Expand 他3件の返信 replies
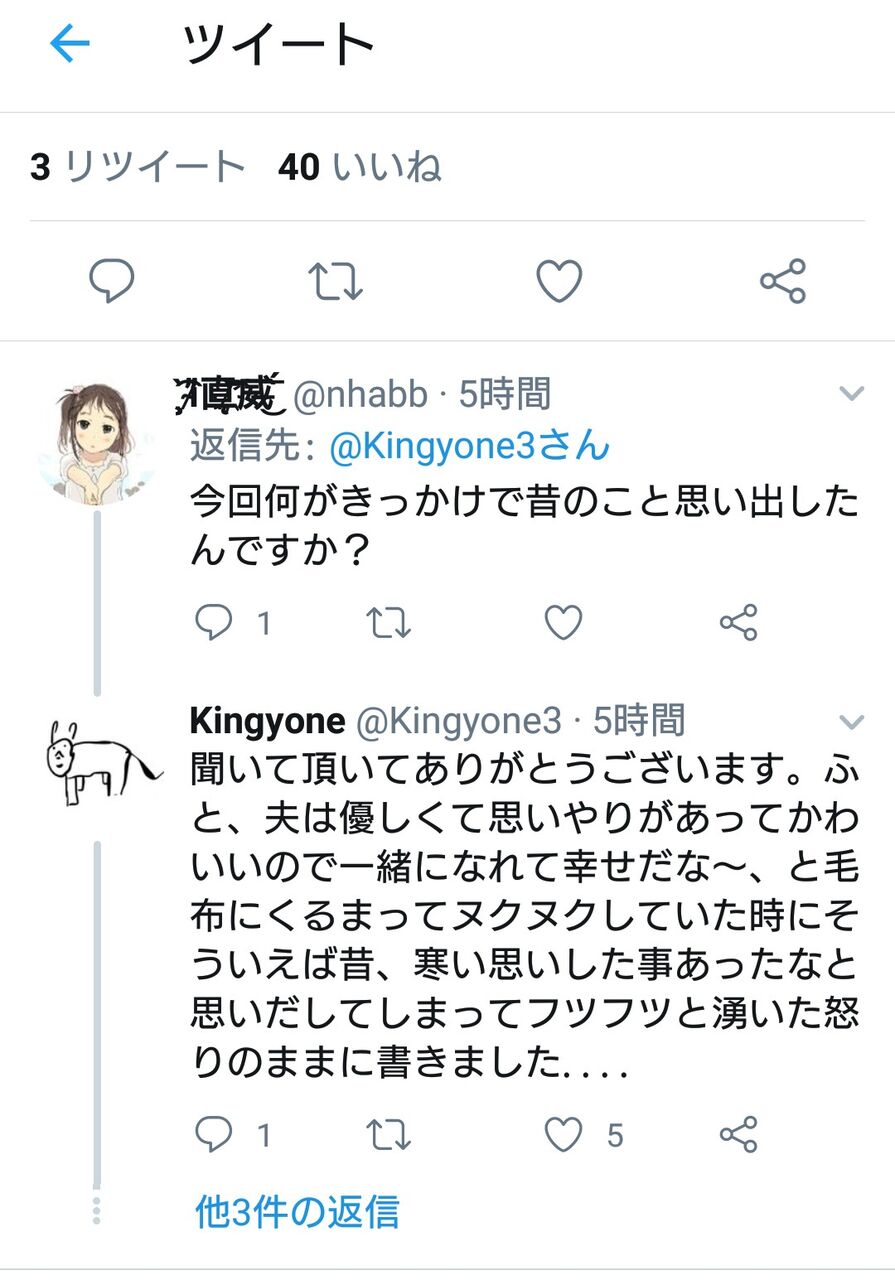This screenshot has height=1280, width=895. (x=297, y=1211)
